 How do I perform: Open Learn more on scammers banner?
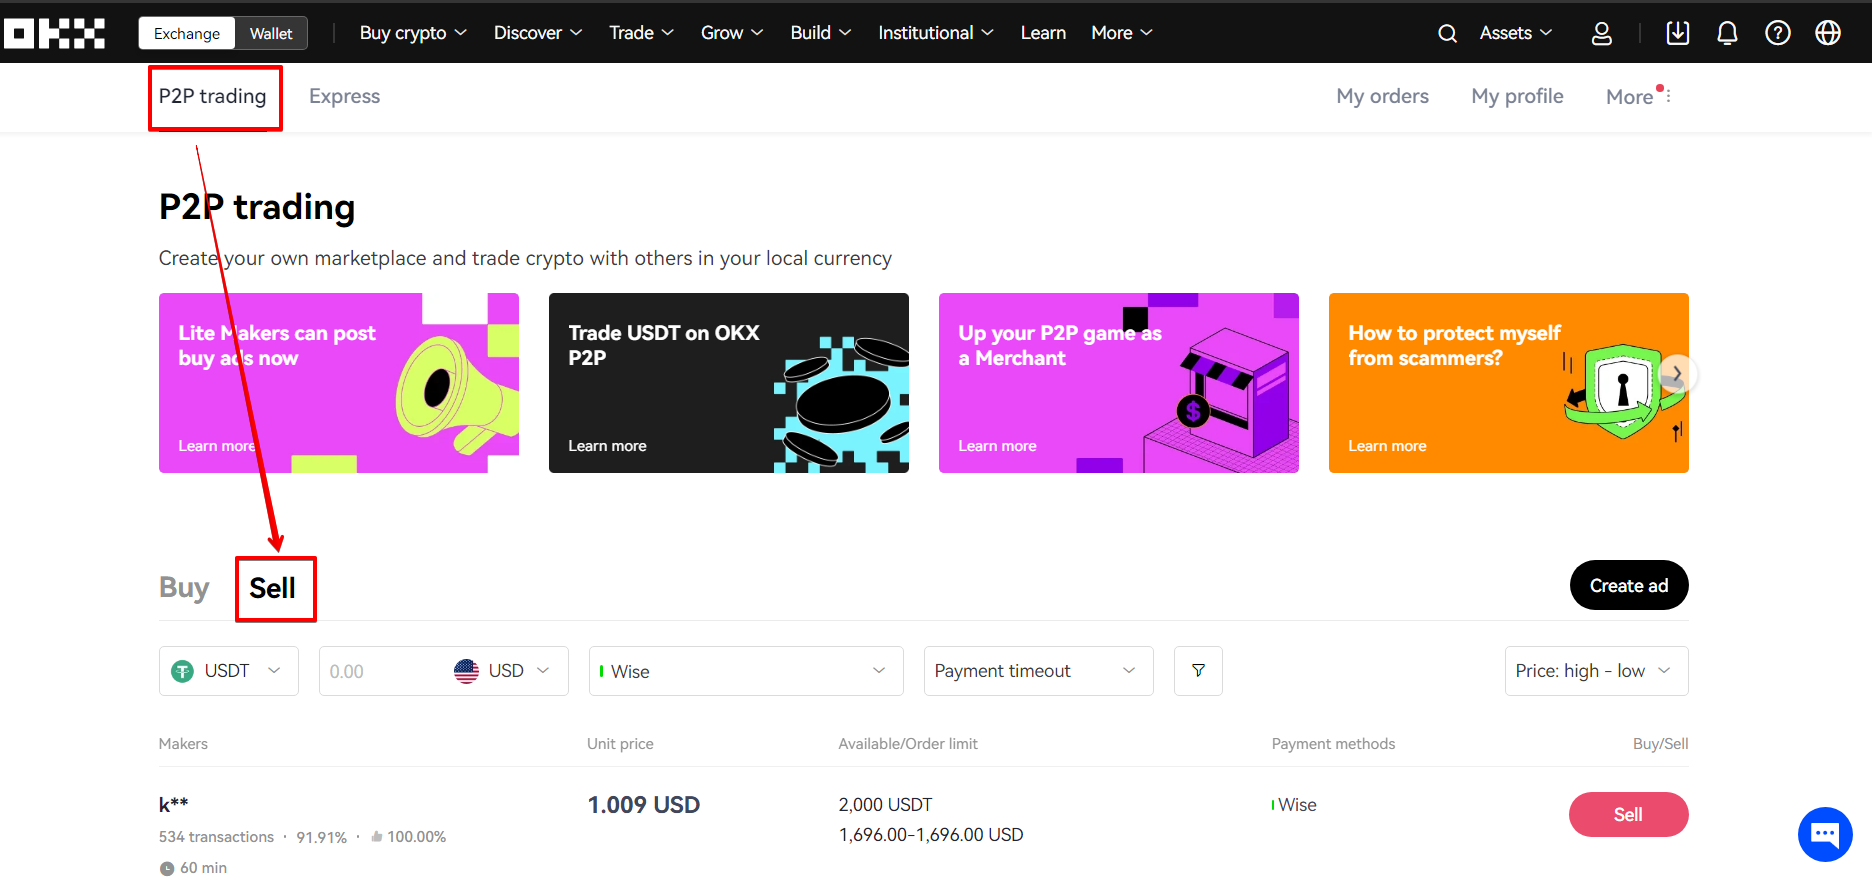click(x=1387, y=446)
